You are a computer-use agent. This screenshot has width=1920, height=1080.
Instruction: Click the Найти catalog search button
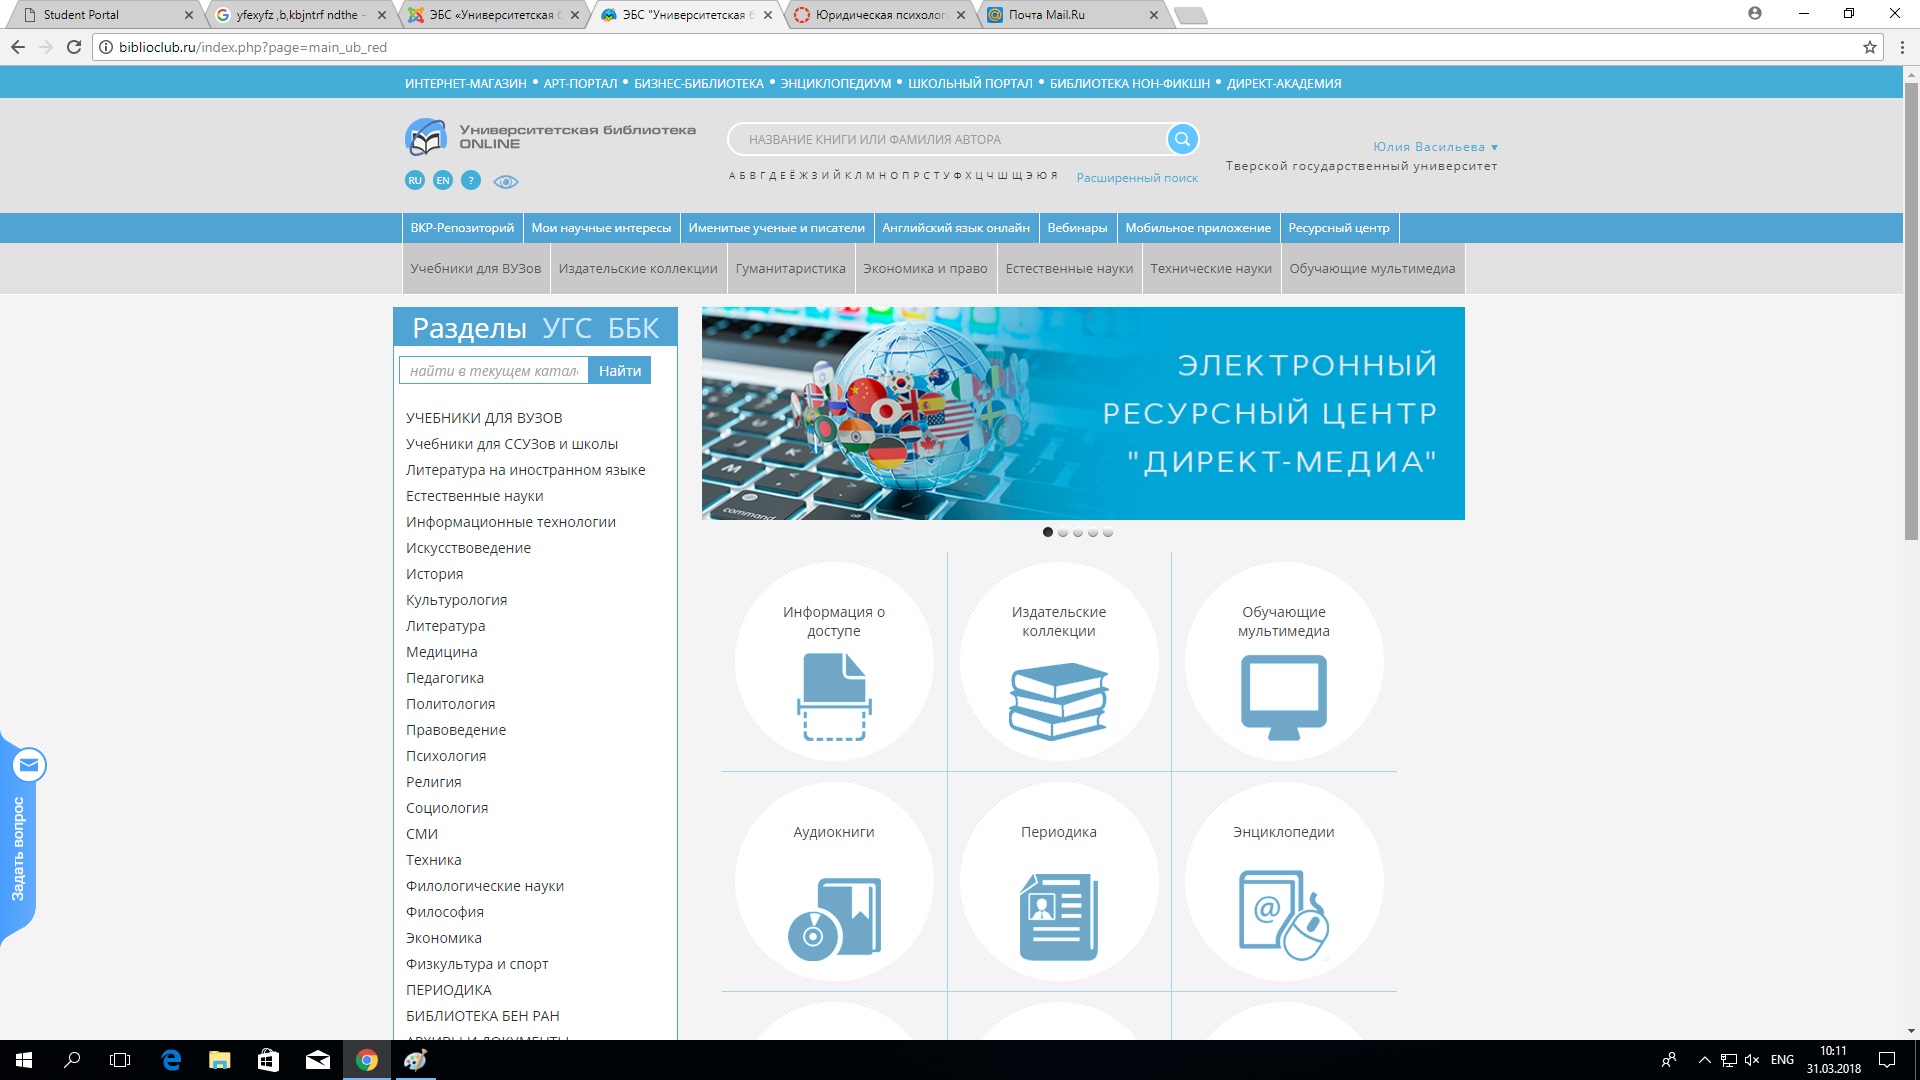[x=620, y=371]
